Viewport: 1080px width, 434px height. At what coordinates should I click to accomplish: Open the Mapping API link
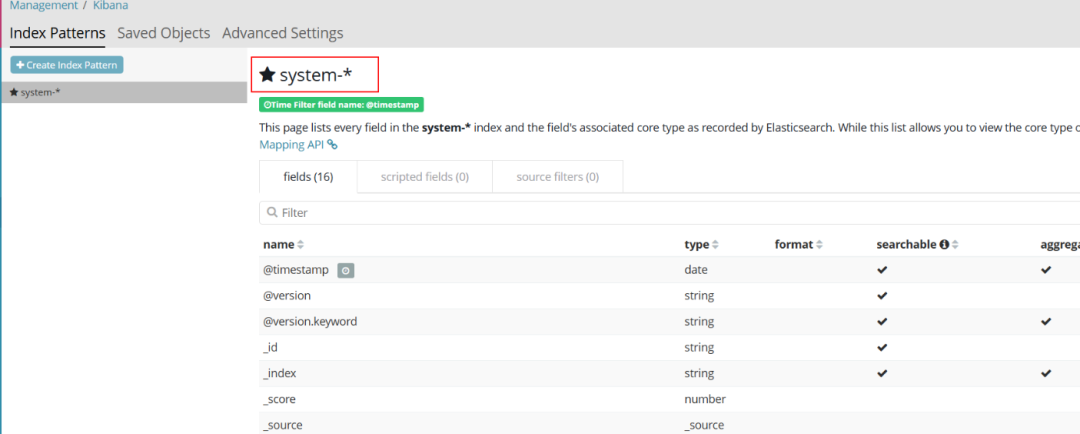291,145
